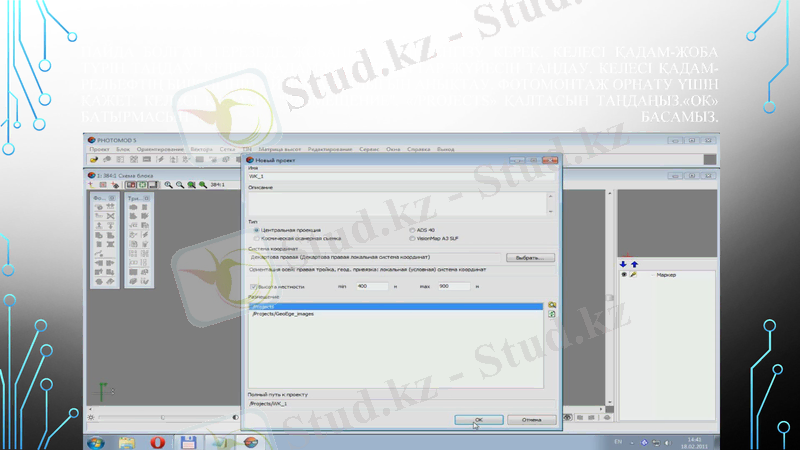Select the ADS 40 radio option
Viewport: 800px width, 450px height.
[410, 230]
